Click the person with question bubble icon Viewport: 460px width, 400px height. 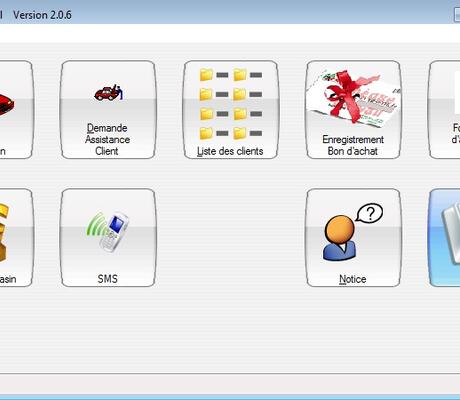coord(353,232)
